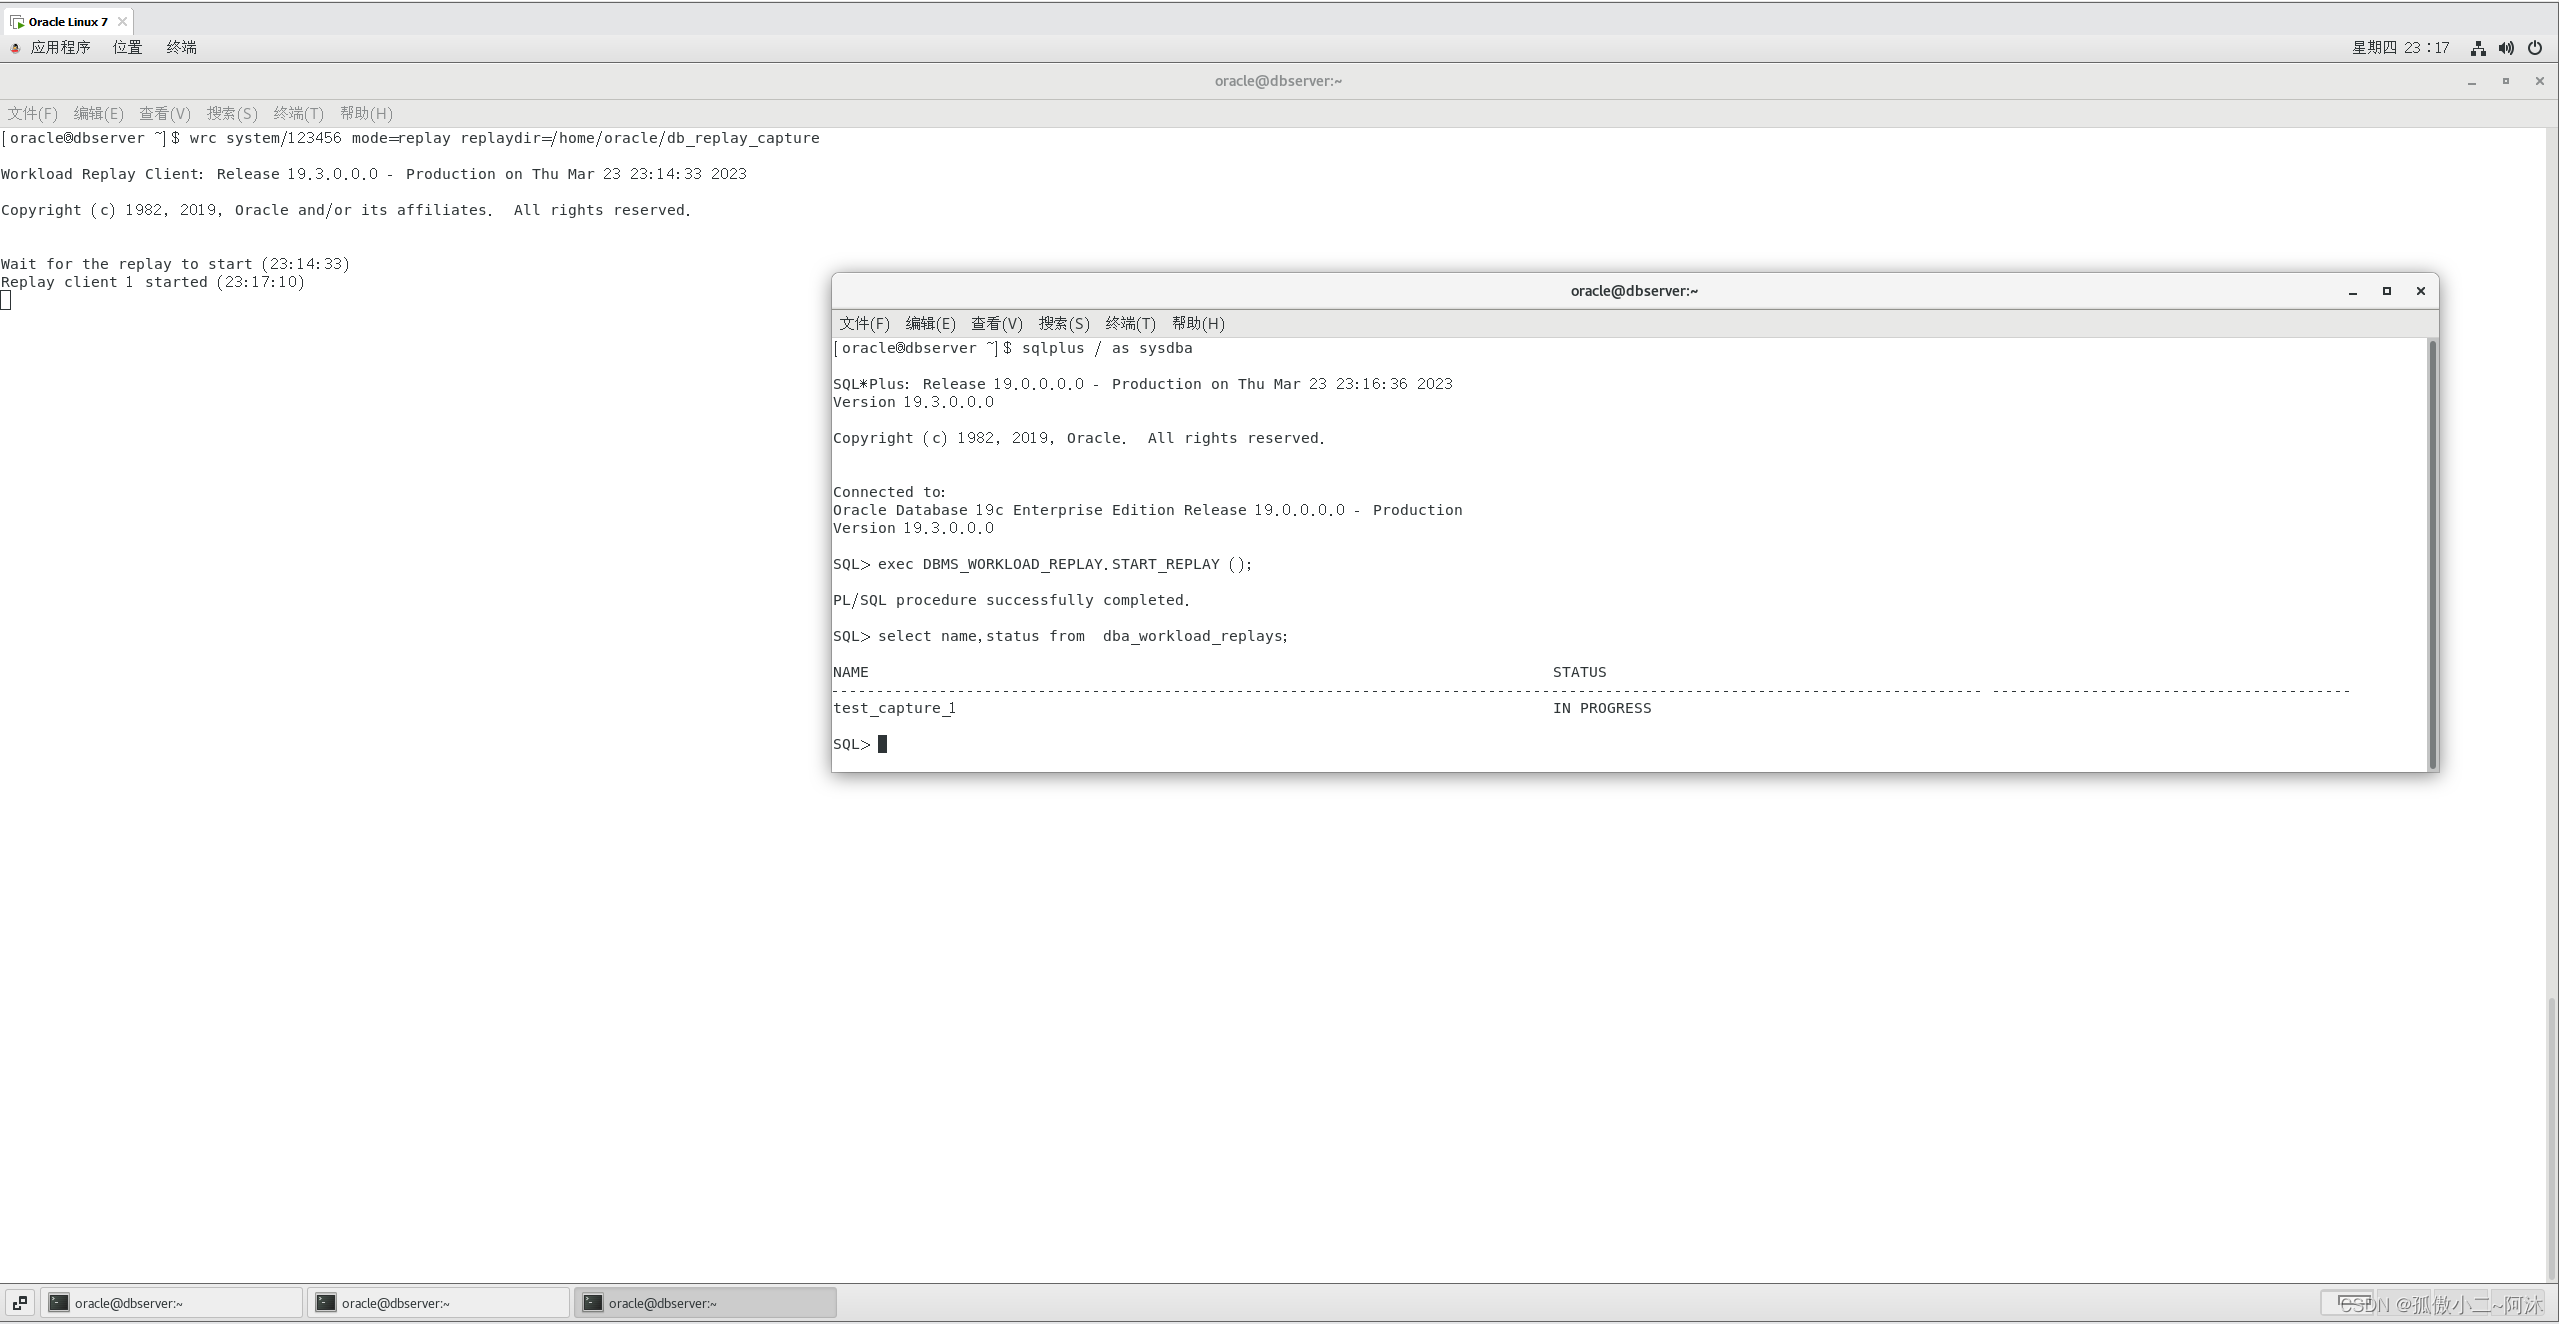Maximize the front sqlplus terminal window
The width and height of the screenshot is (2559, 1324).
click(2387, 291)
